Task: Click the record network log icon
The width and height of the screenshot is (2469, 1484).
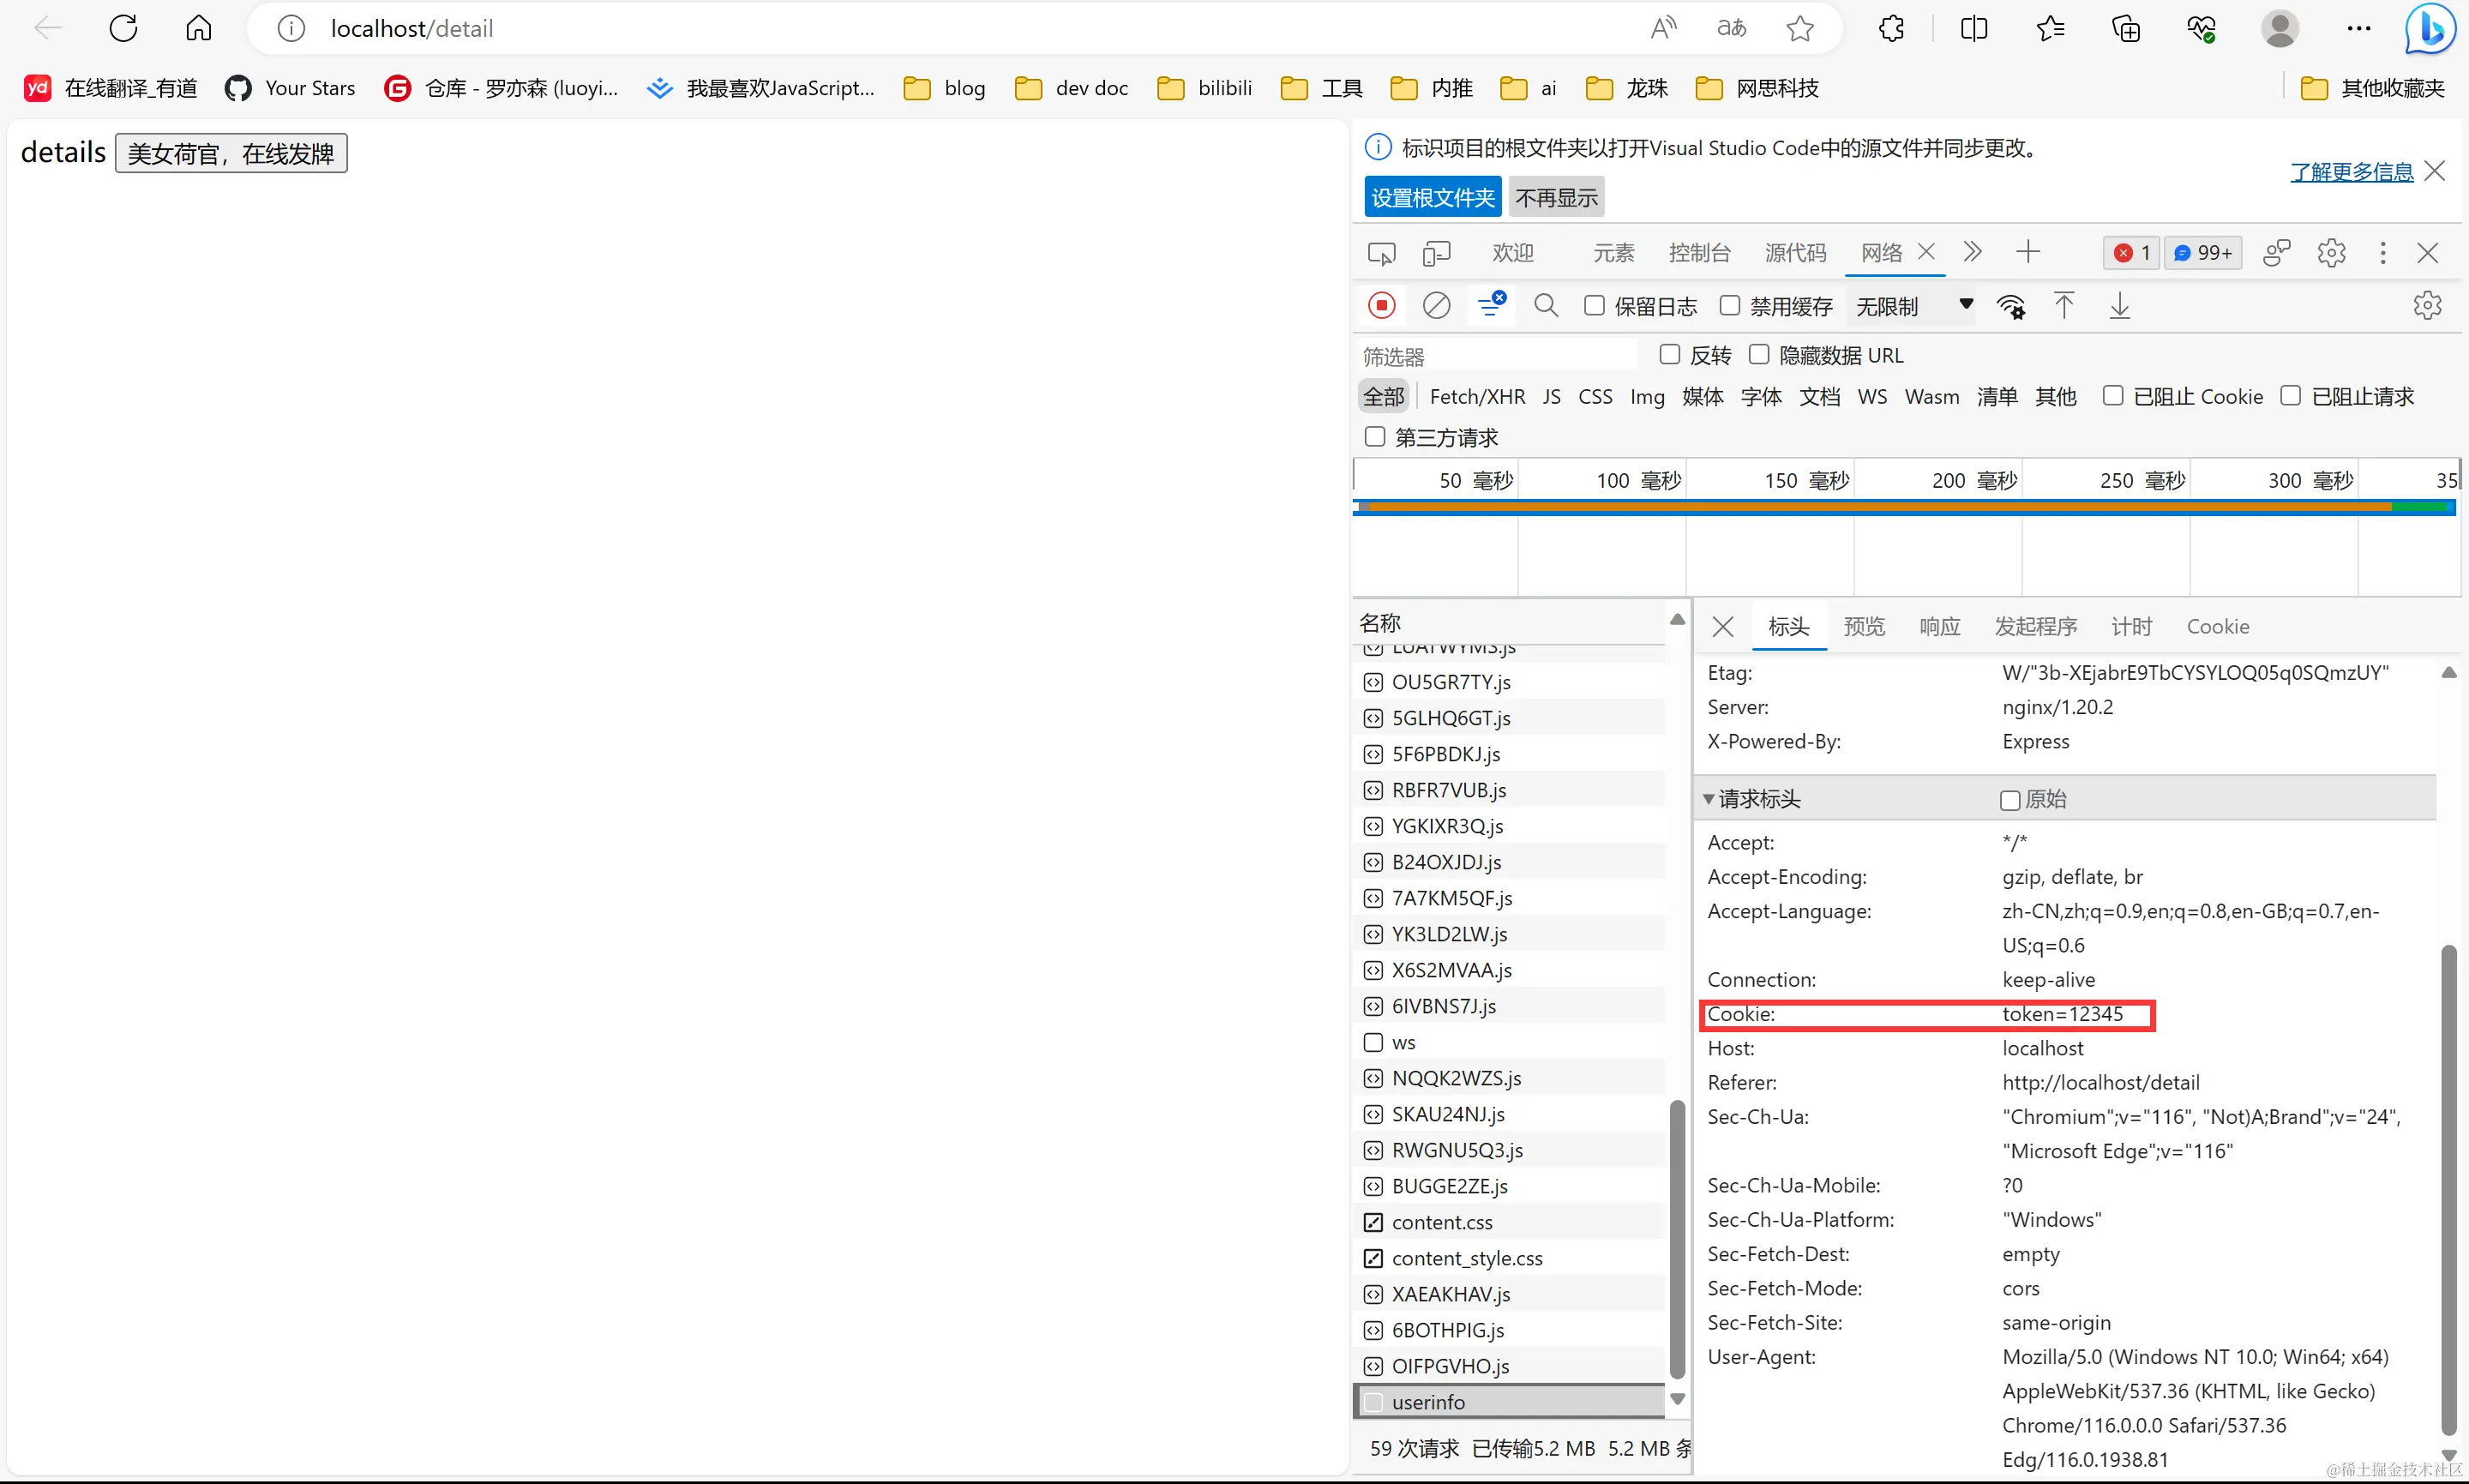Action: point(1381,305)
